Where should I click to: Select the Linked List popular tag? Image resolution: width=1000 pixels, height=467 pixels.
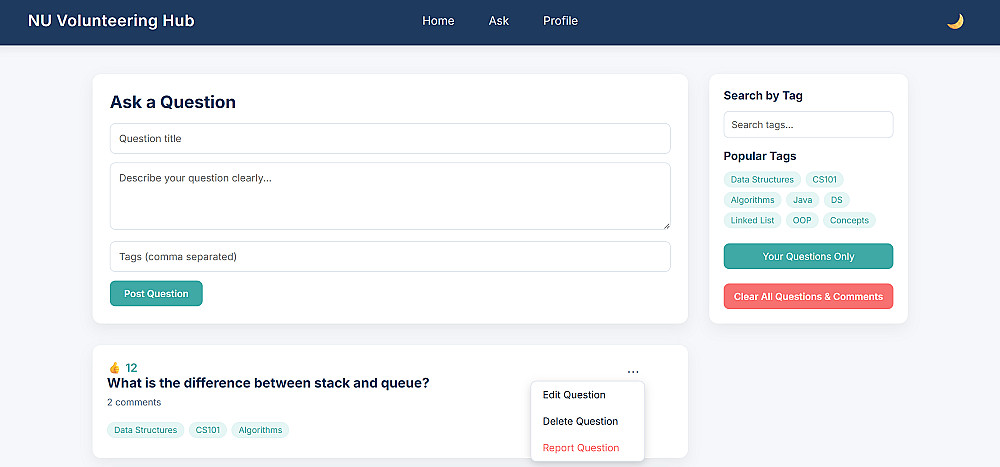pyautogui.click(x=752, y=220)
